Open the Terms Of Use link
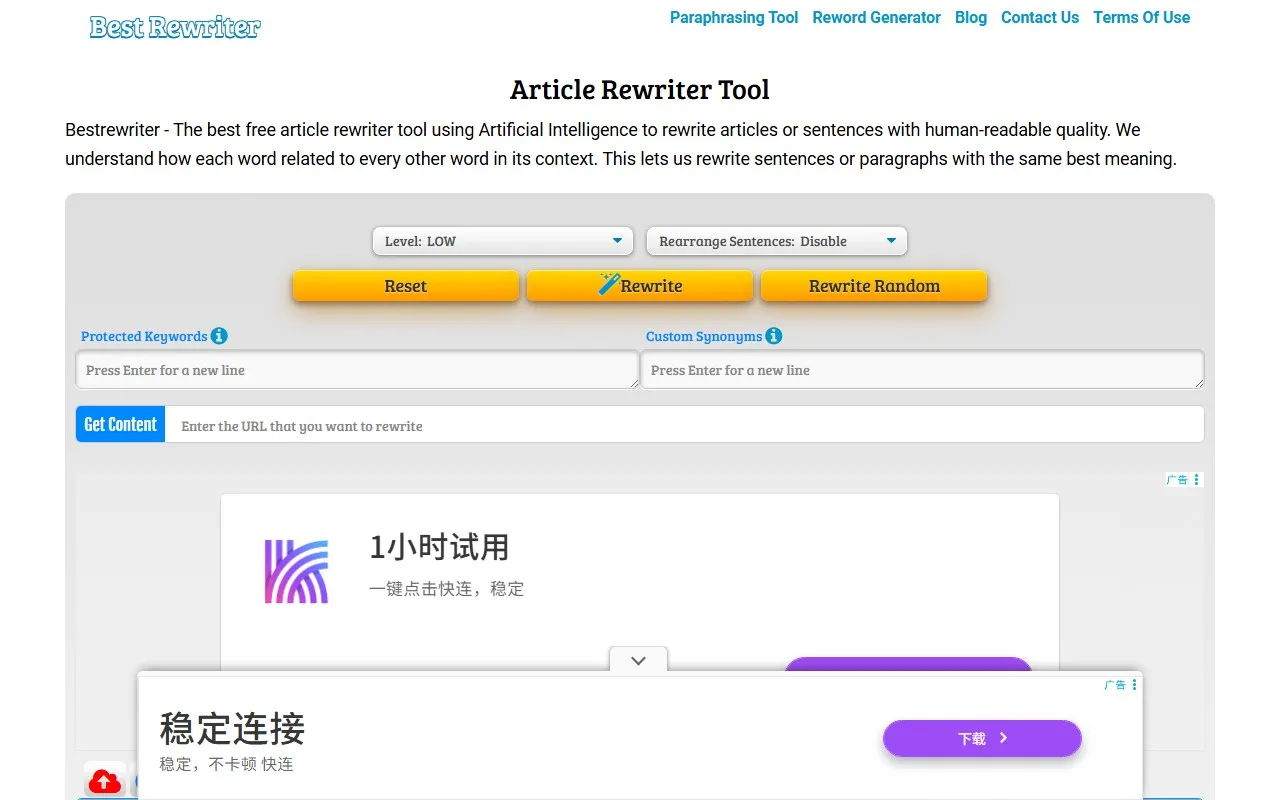The width and height of the screenshot is (1280, 800). tap(1141, 17)
